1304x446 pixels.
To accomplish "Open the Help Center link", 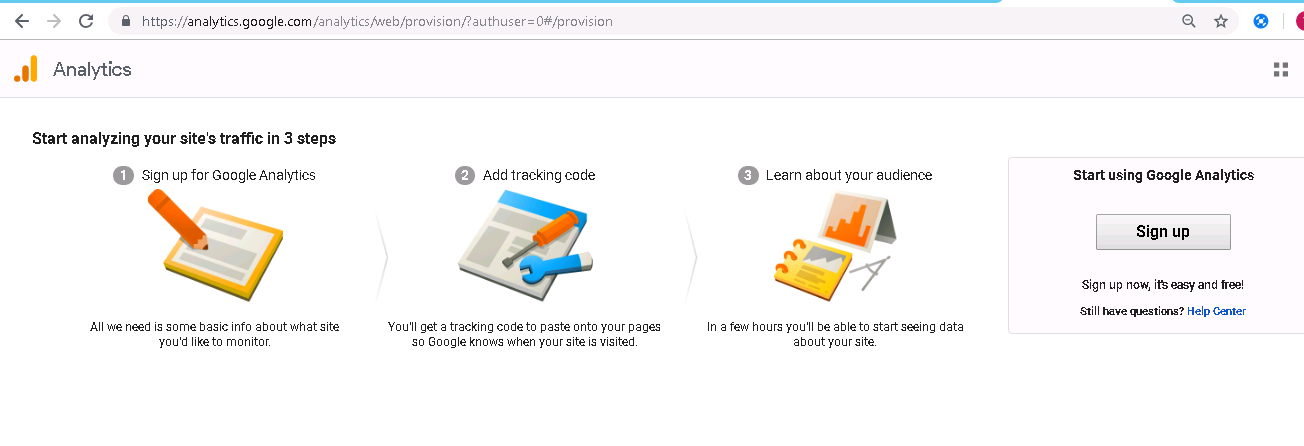I will tap(1216, 311).
